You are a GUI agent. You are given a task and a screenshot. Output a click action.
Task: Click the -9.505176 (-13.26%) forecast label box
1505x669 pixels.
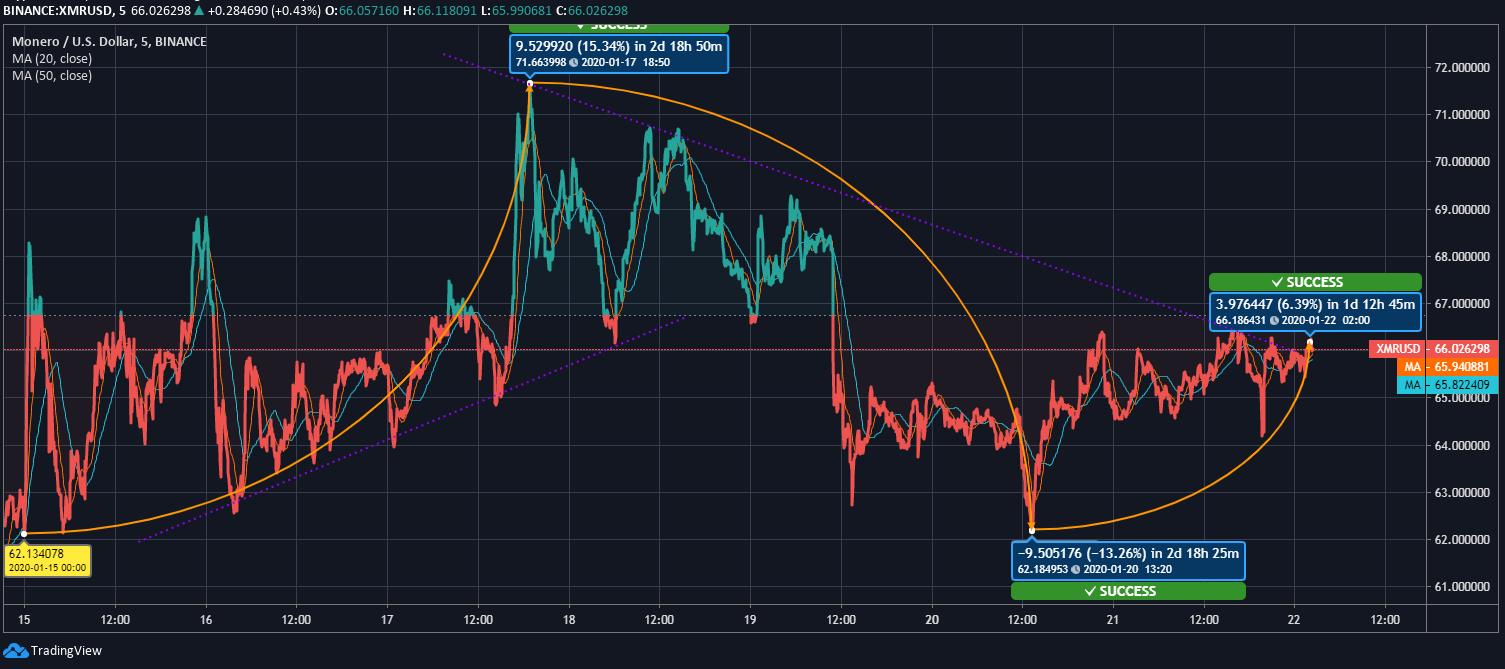point(1128,561)
